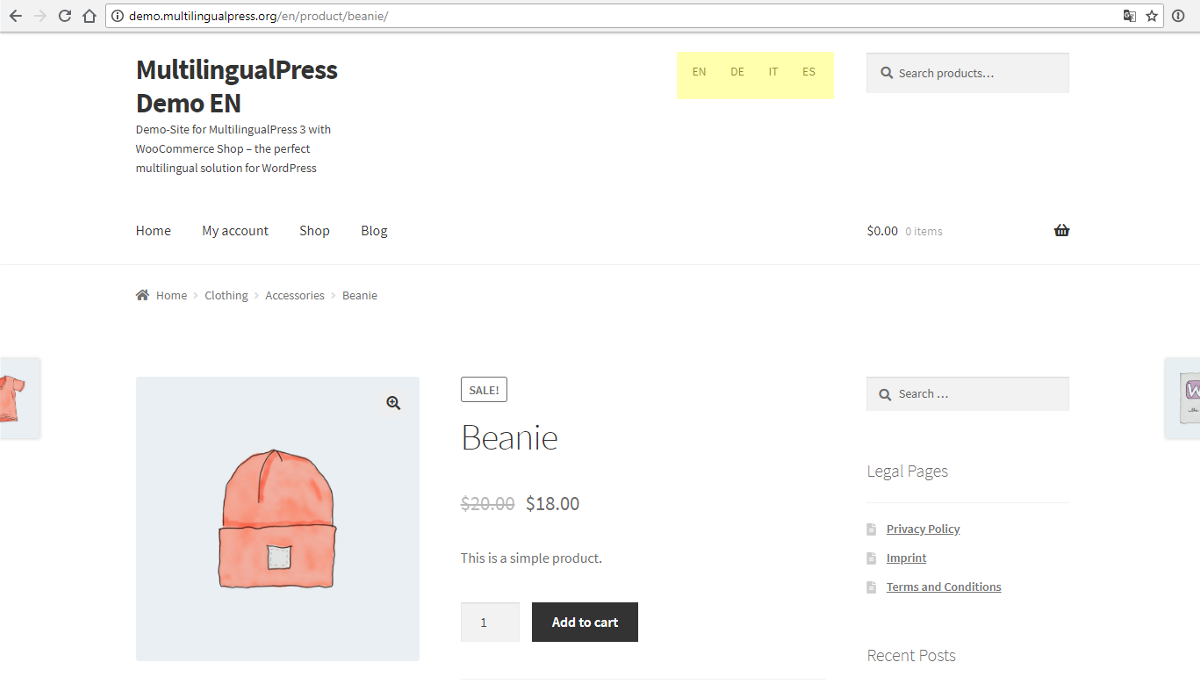Bookmark the page with the star icon
Image resolution: width=1200 pixels, height=684 pixels.
[x=1151, y=16]
